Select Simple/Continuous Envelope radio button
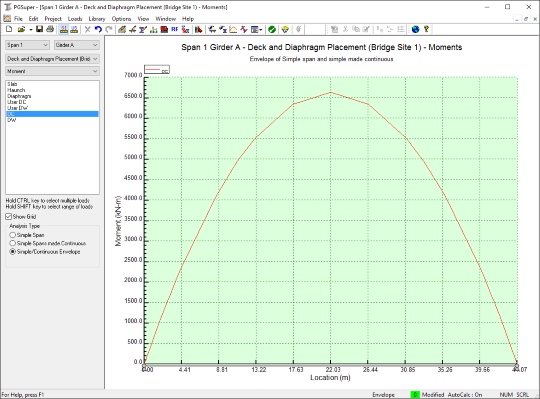This screenshot has width=540, height=399. [45, 252]
